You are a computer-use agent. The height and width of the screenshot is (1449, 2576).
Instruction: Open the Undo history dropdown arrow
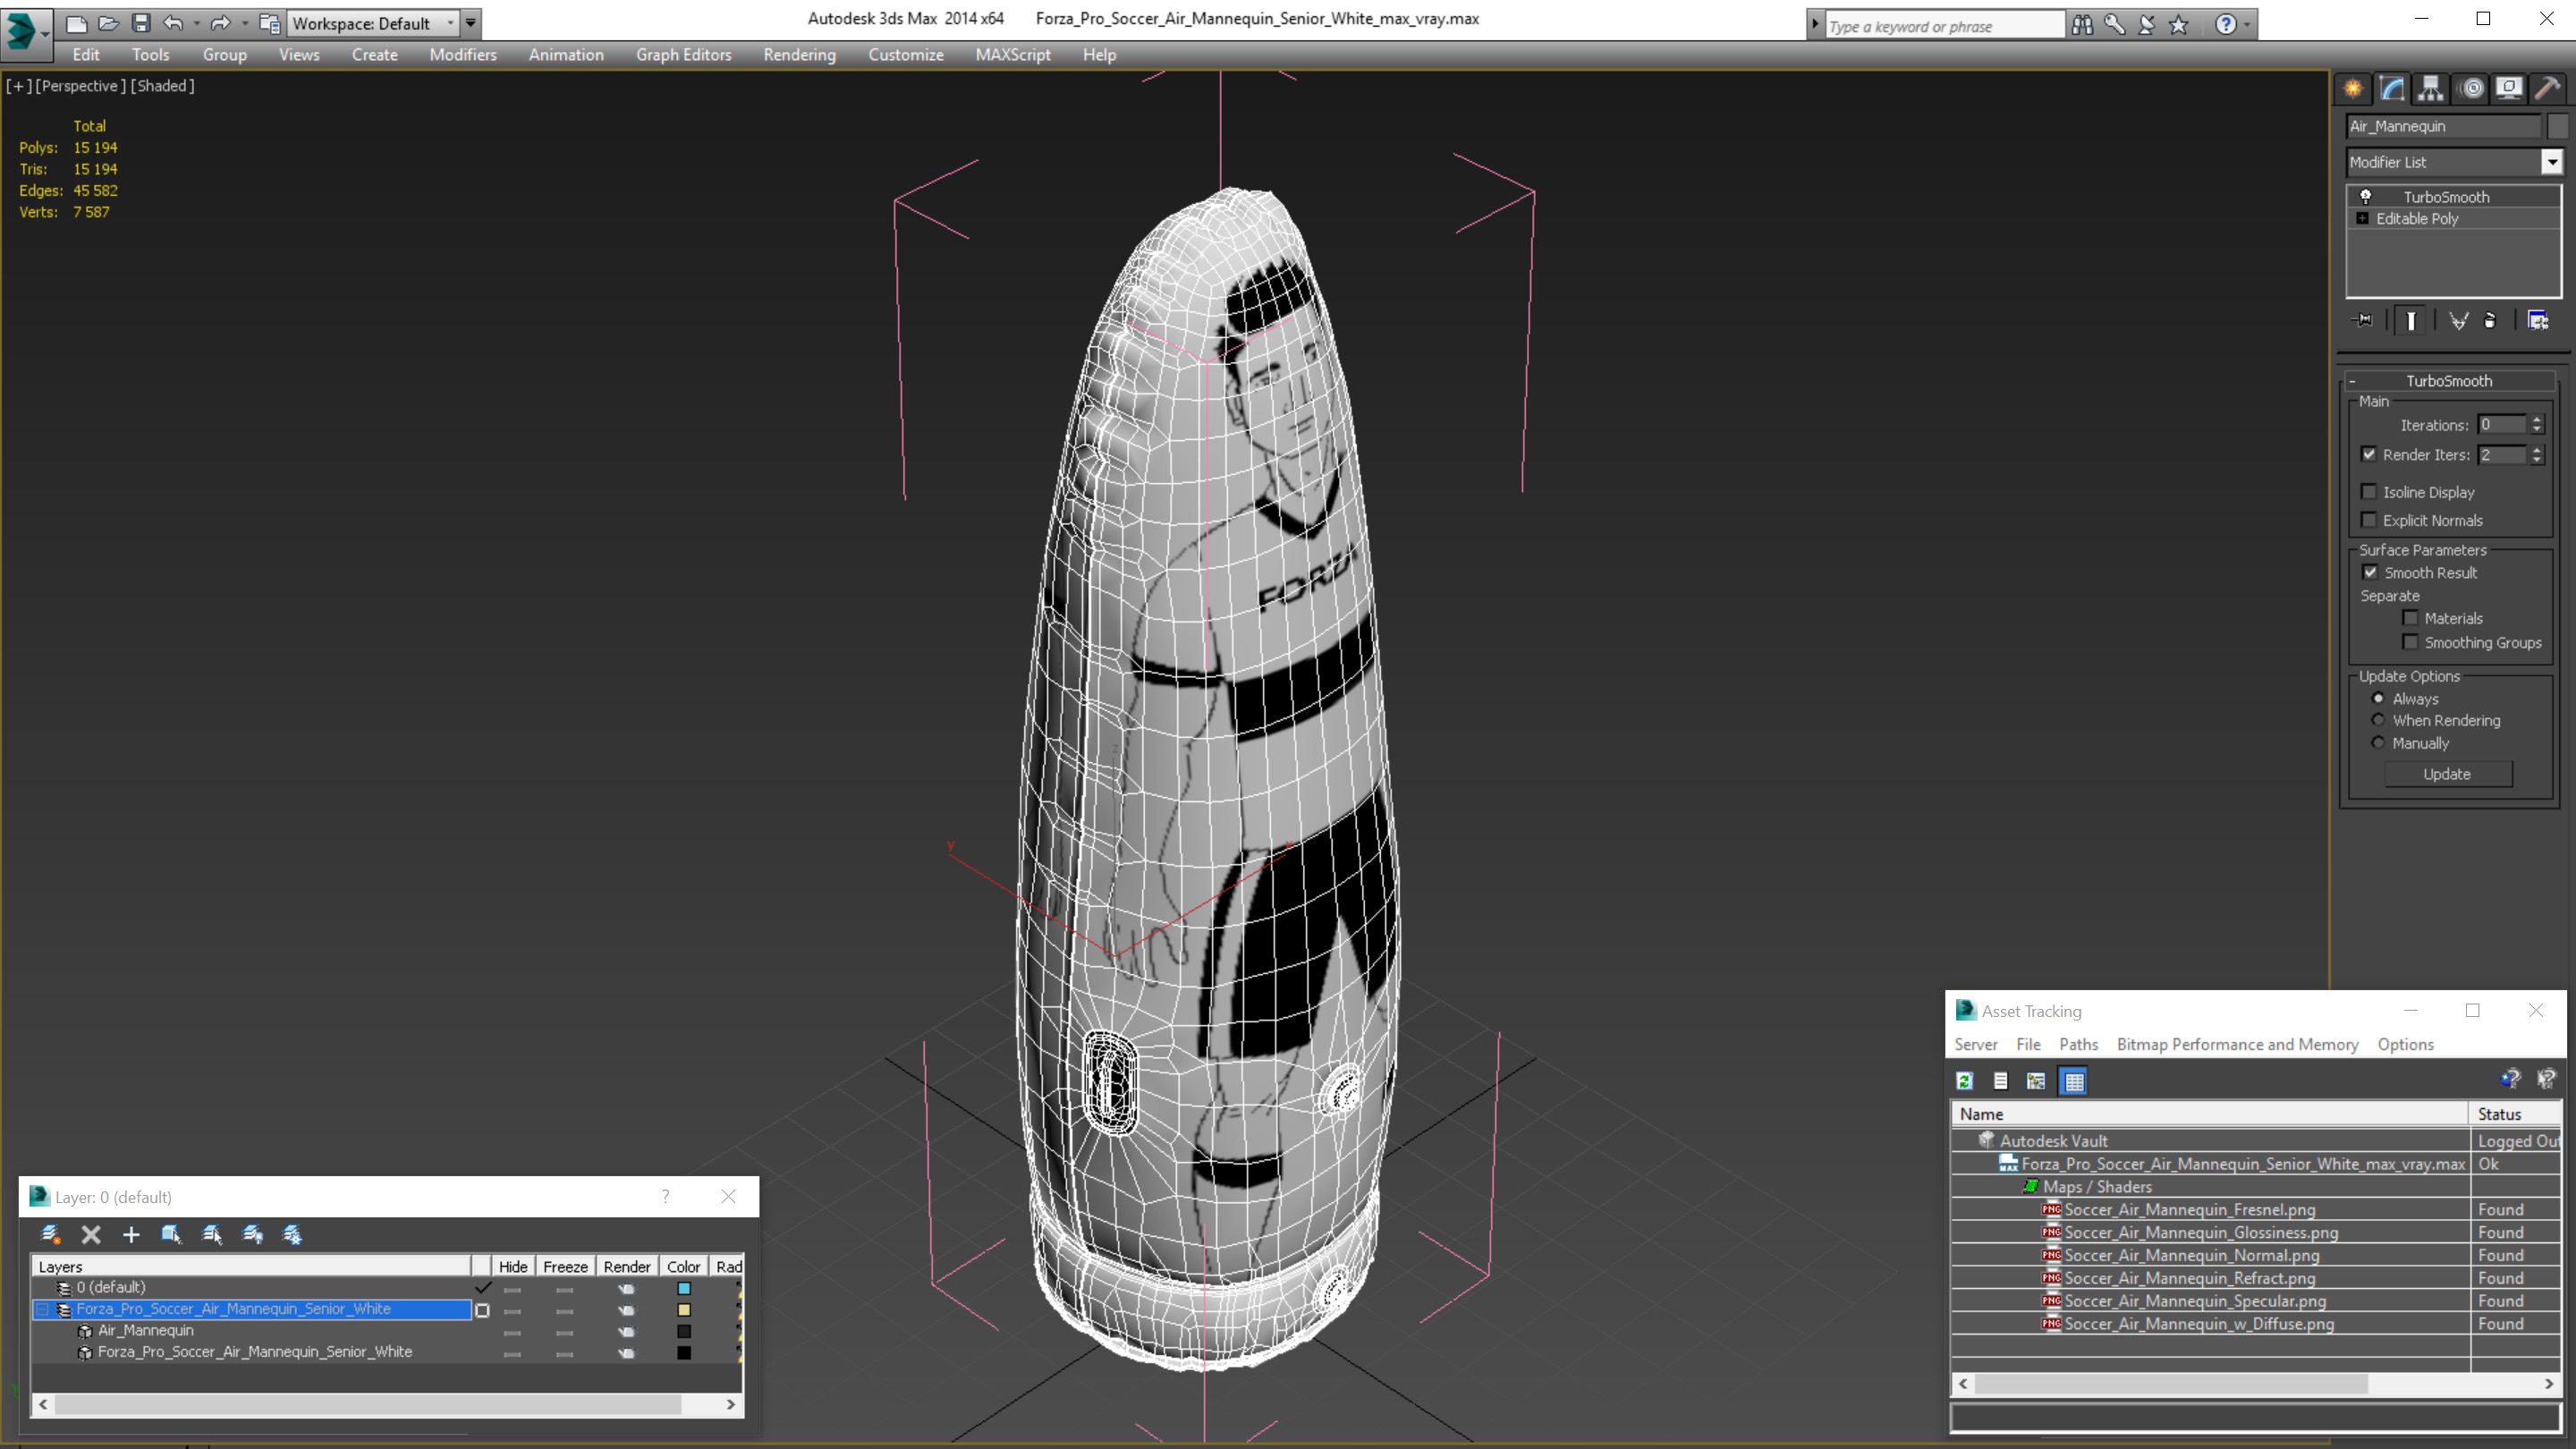[196, 23]
